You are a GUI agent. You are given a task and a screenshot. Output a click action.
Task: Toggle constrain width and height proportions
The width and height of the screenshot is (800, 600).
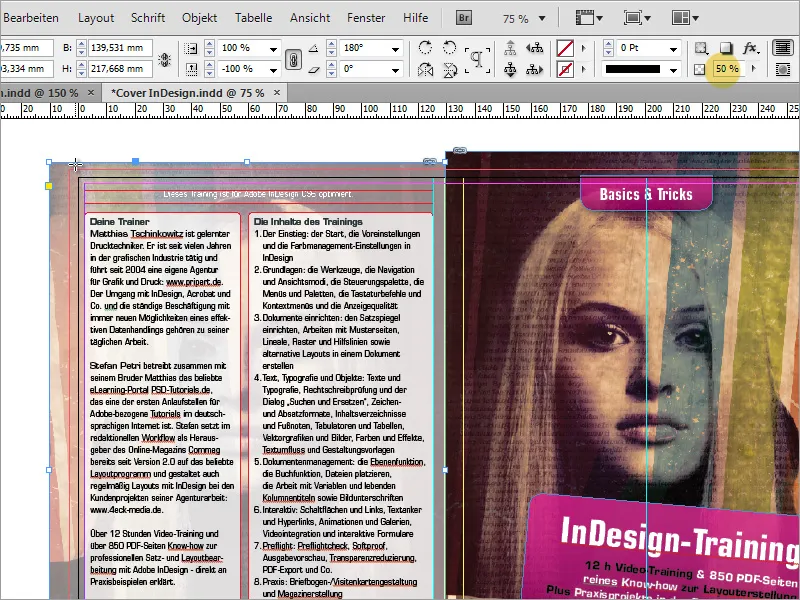tap(164, 60)
